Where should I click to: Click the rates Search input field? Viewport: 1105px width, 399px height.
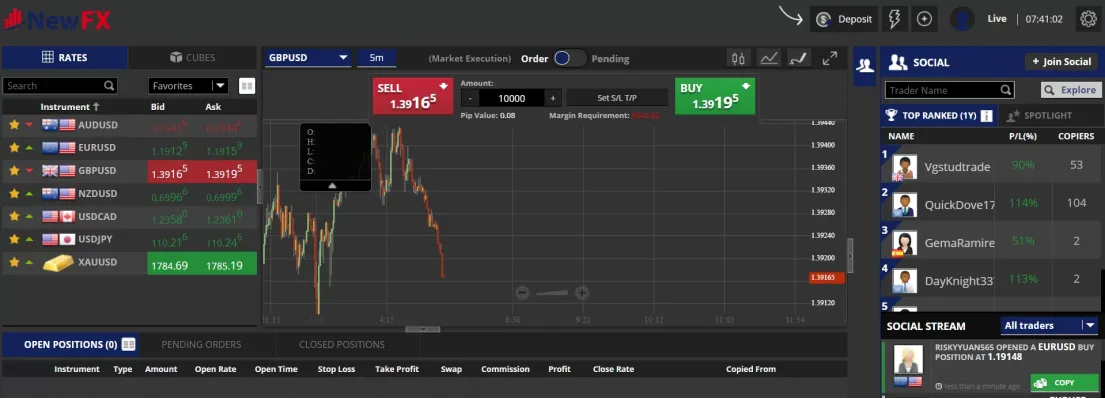click(60, 86)
